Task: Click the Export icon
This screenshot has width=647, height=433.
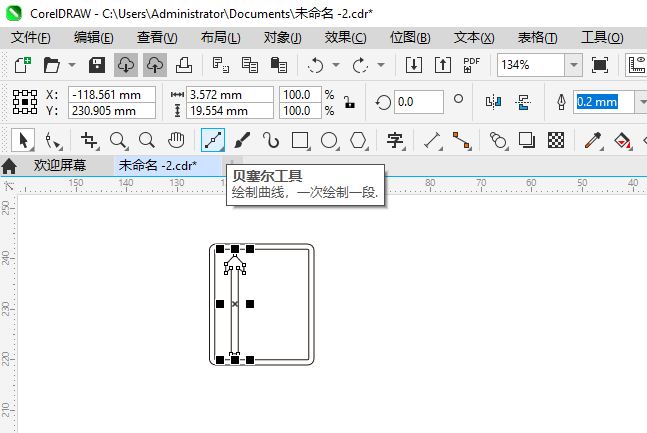Action: 442,65
